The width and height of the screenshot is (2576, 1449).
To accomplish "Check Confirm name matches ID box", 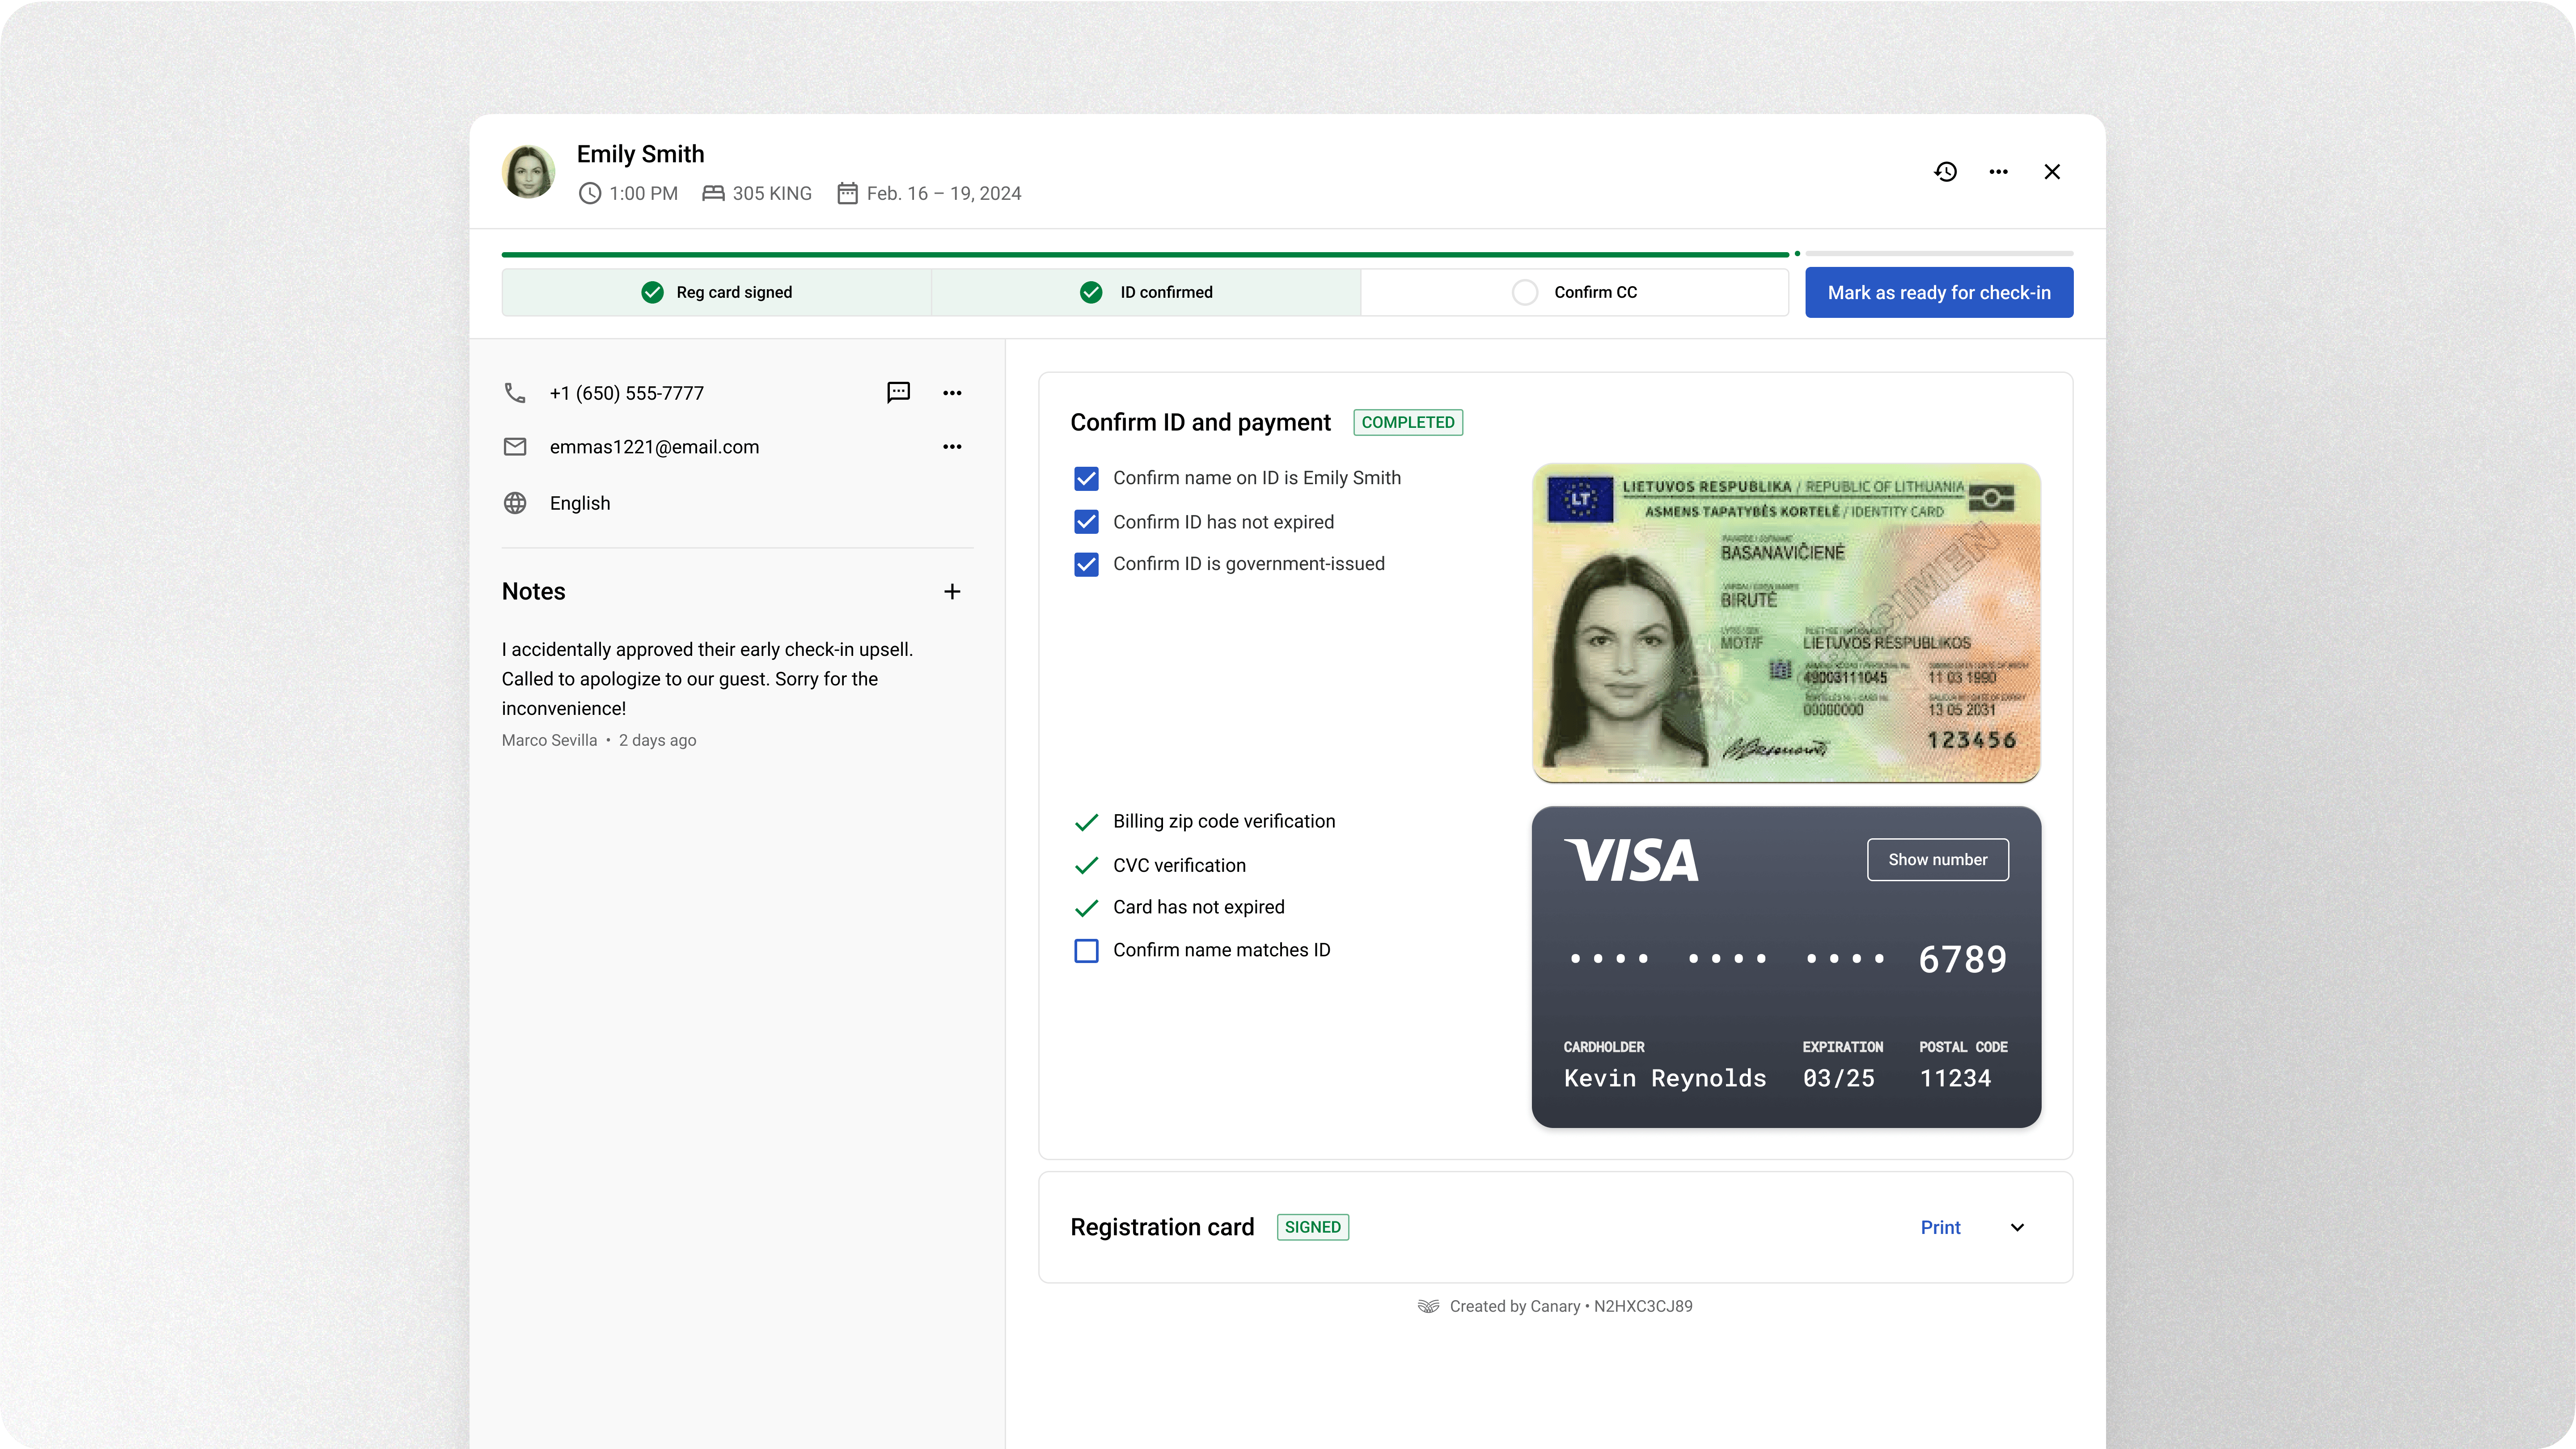I will [x=1086, y=950].
